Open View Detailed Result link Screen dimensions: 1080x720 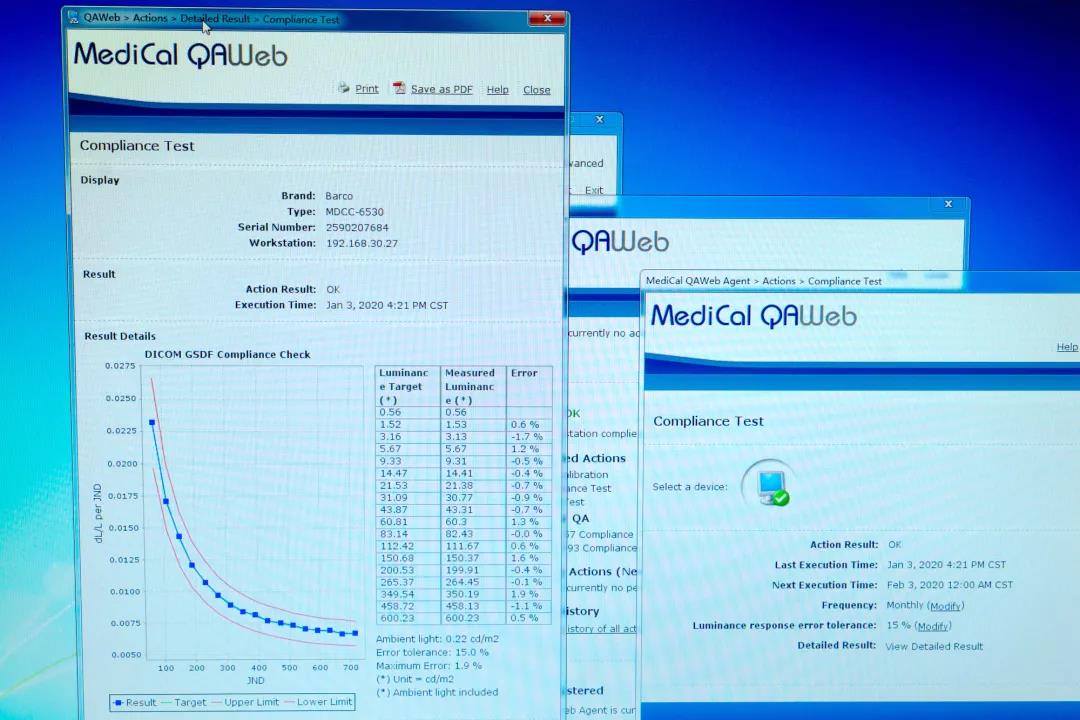point(934,646)
